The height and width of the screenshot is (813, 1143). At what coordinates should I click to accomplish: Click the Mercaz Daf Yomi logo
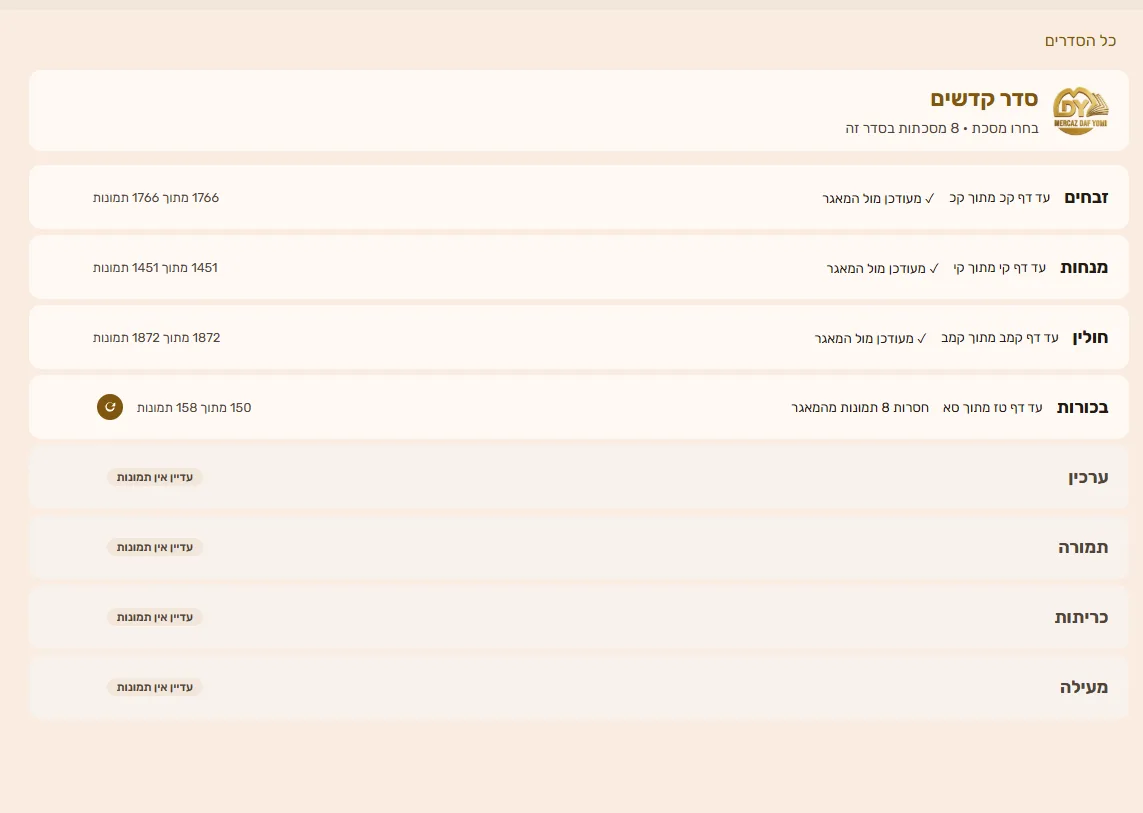tap(1080, 111)
